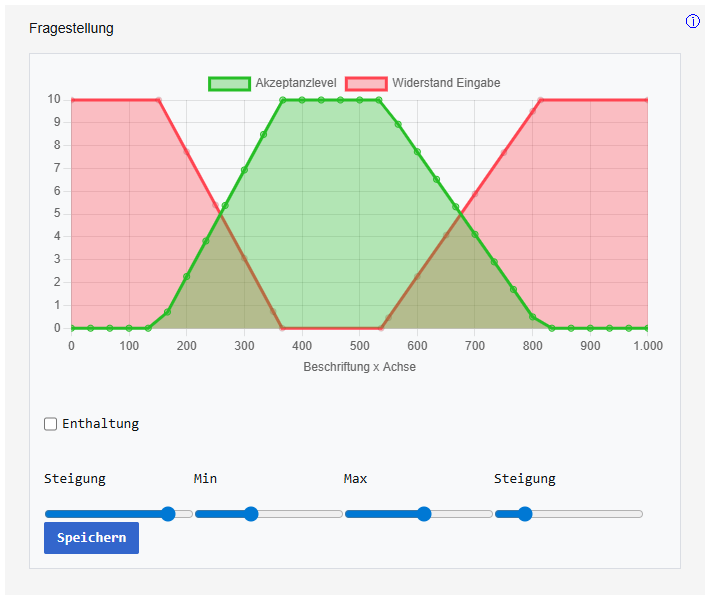The image size is (712, 600).
Task: Click the Widerstand Eingabe legend text
Action: (x=446, y=83)
